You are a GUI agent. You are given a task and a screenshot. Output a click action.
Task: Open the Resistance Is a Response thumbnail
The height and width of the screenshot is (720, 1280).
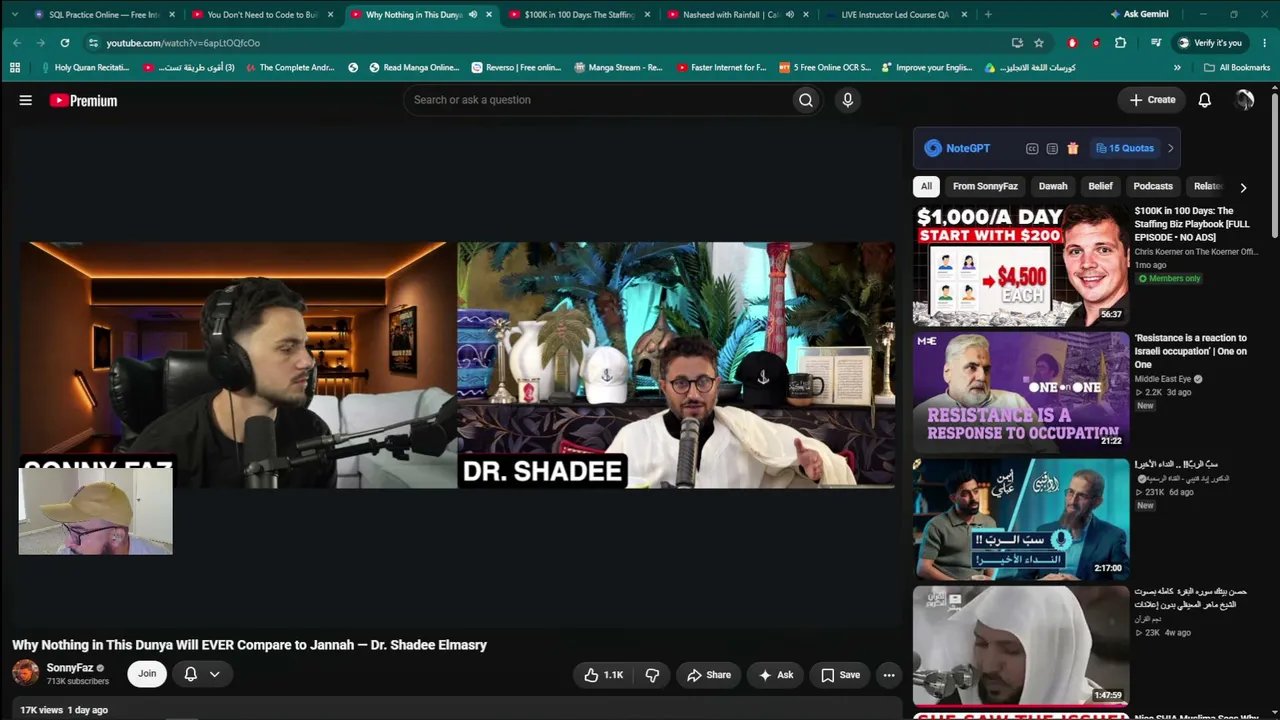click(1020, 392)
